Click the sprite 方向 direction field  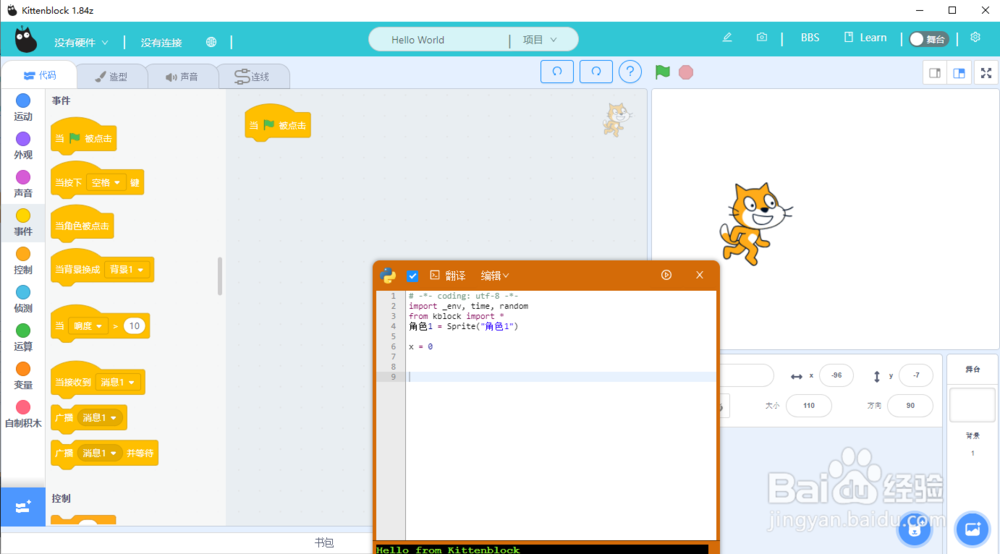point(910,405)
